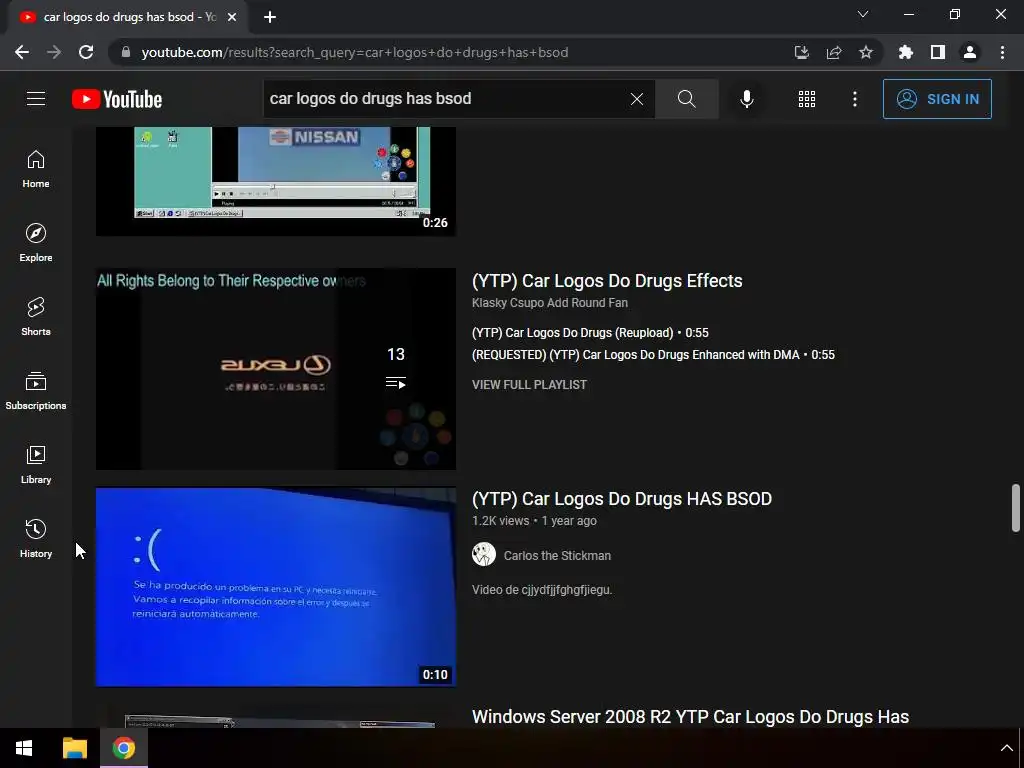Open Chrome profile avatar
The image size is (1024, 768).
(x=970, y=52)
